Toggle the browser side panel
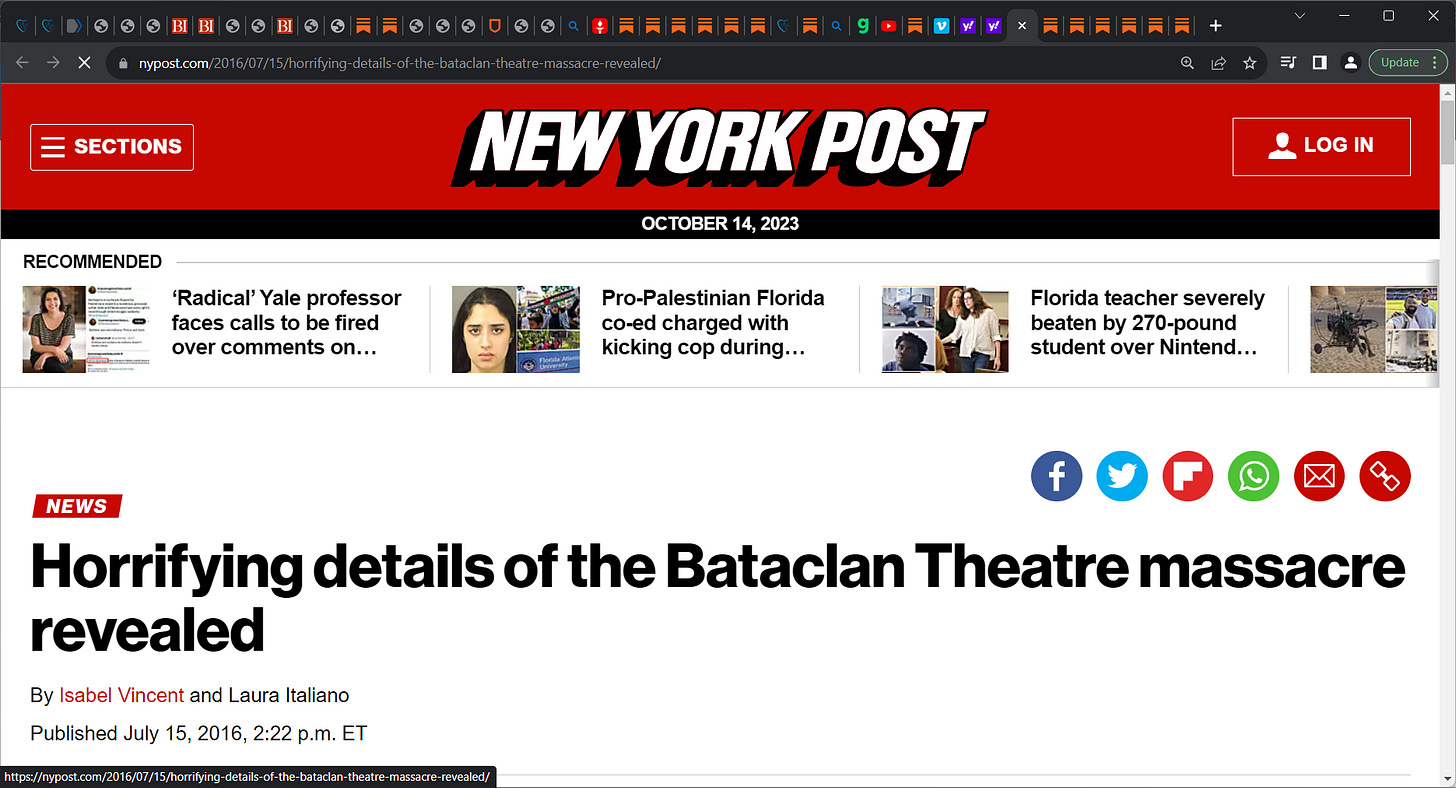This screenshot has height=788, width=1456. point(1319,62)
